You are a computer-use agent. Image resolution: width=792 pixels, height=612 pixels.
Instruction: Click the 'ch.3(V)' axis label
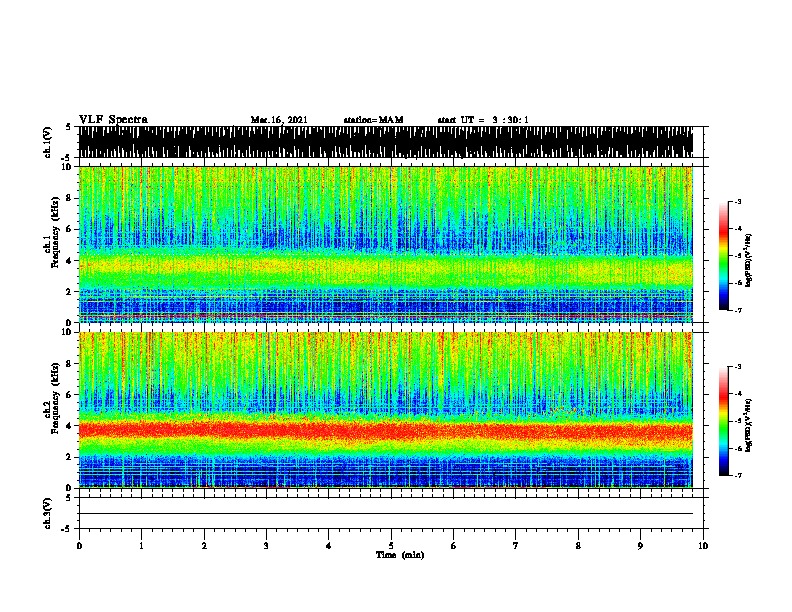48,513
